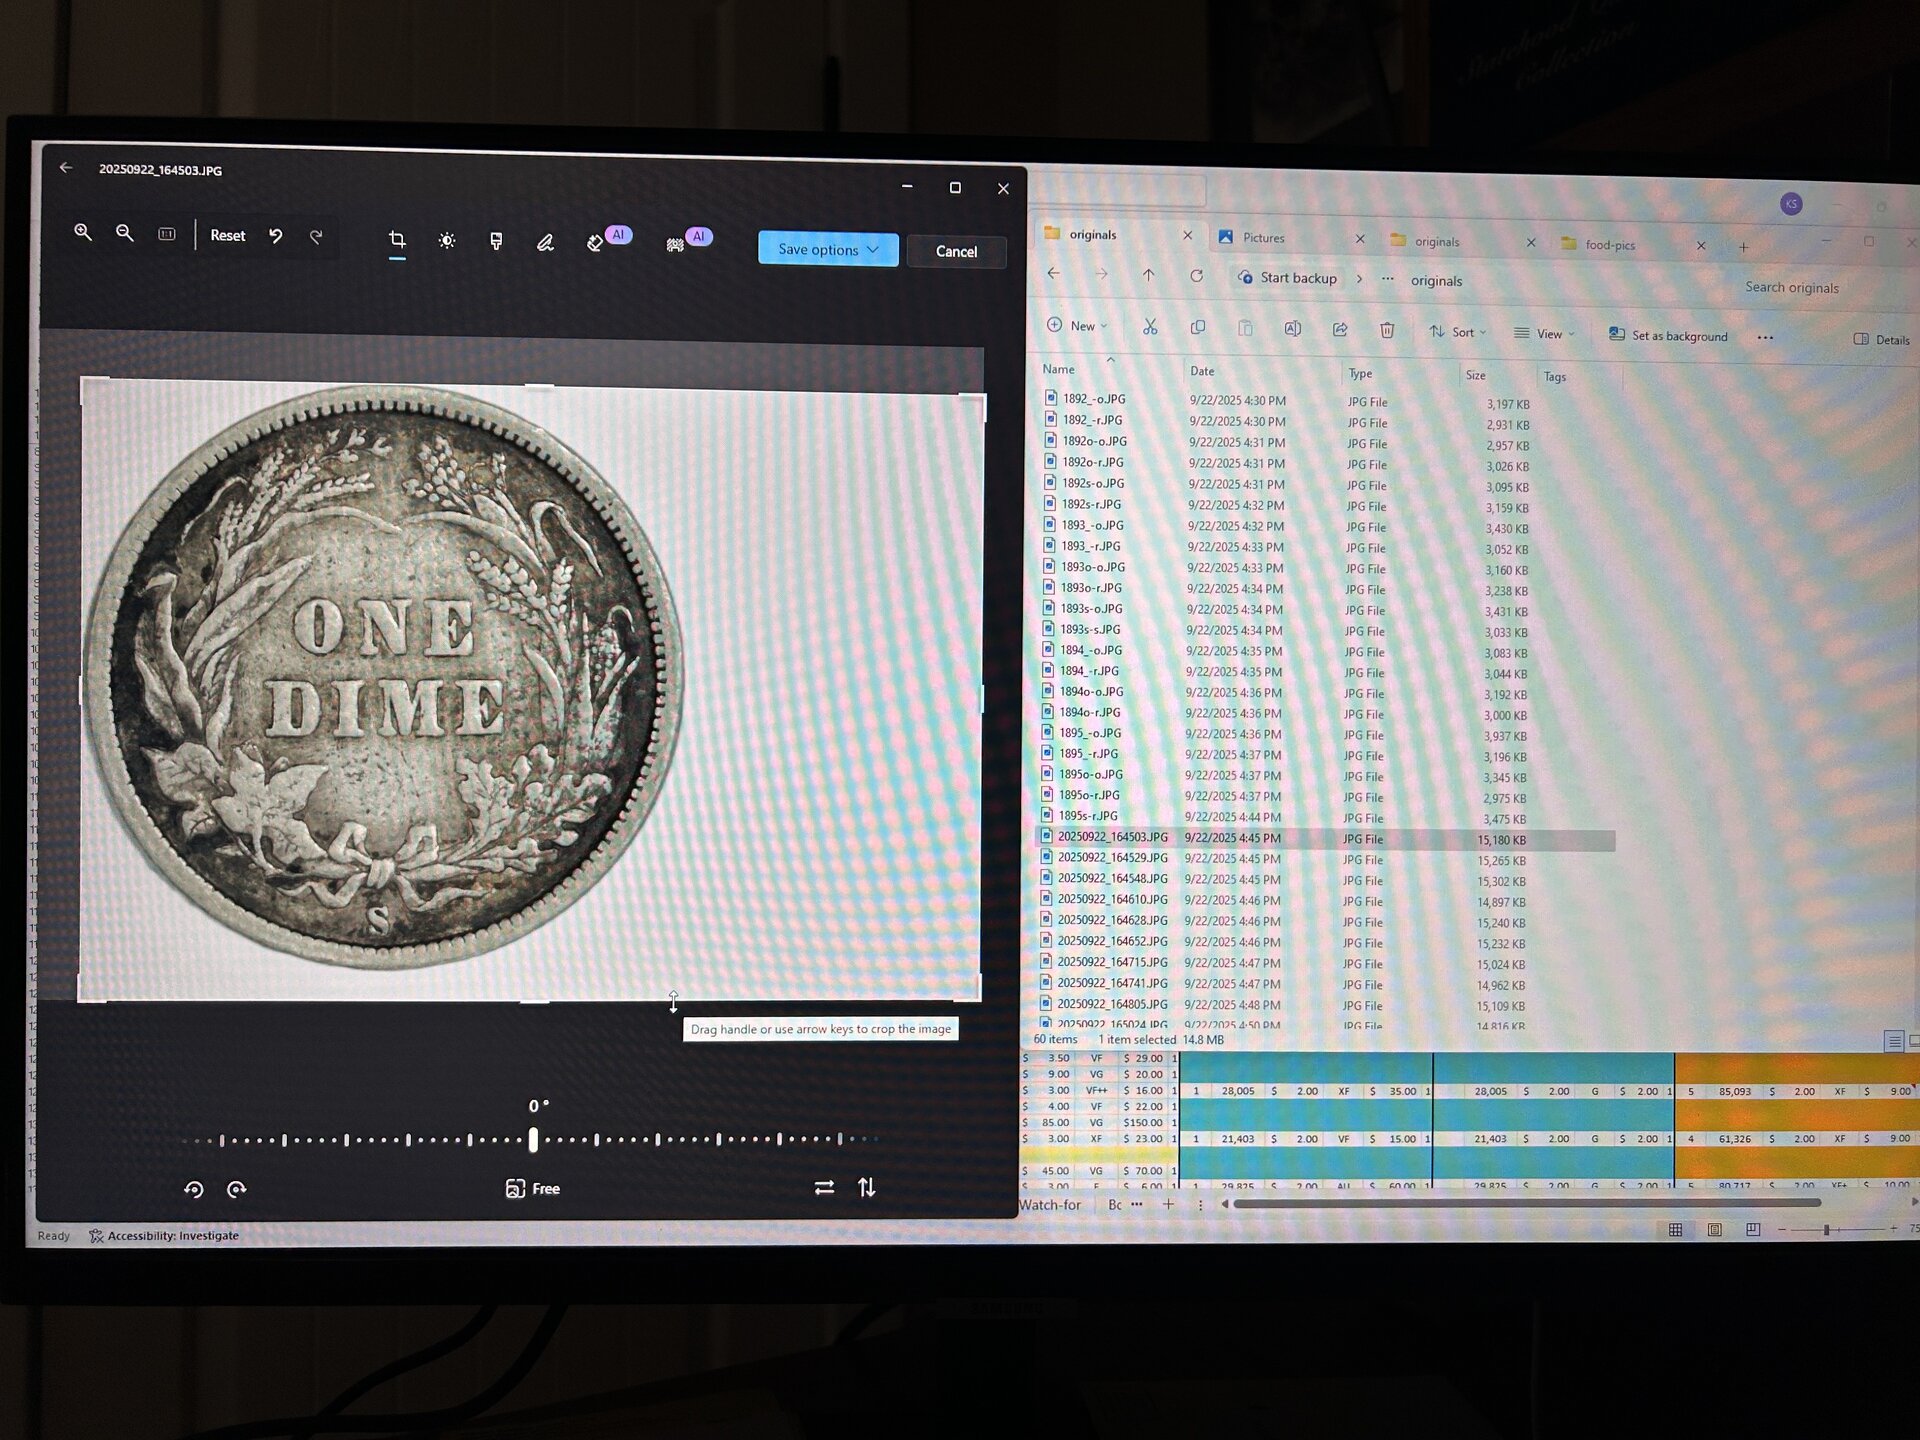Click the zoom in magnifier

[83, 232]
